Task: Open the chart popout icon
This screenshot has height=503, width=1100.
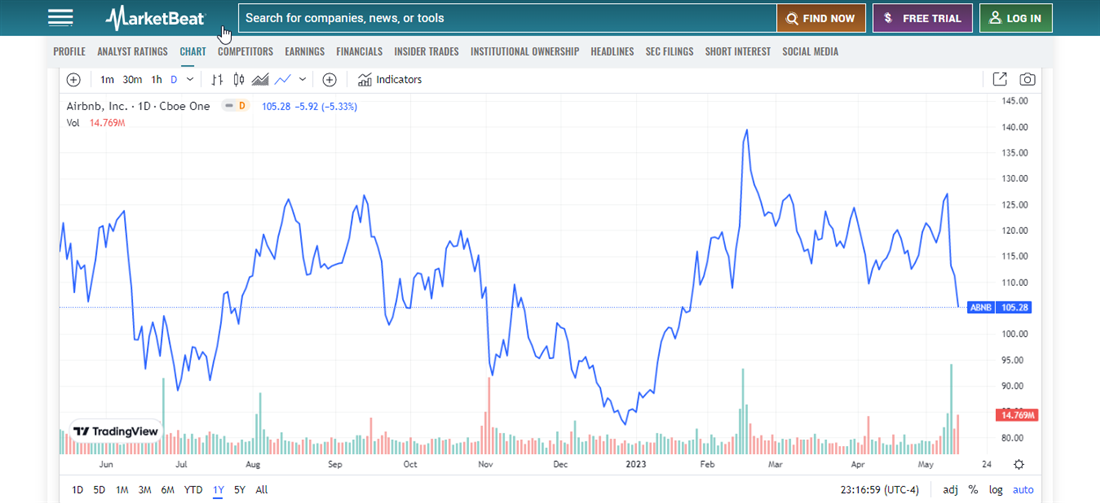Action: 999,80
